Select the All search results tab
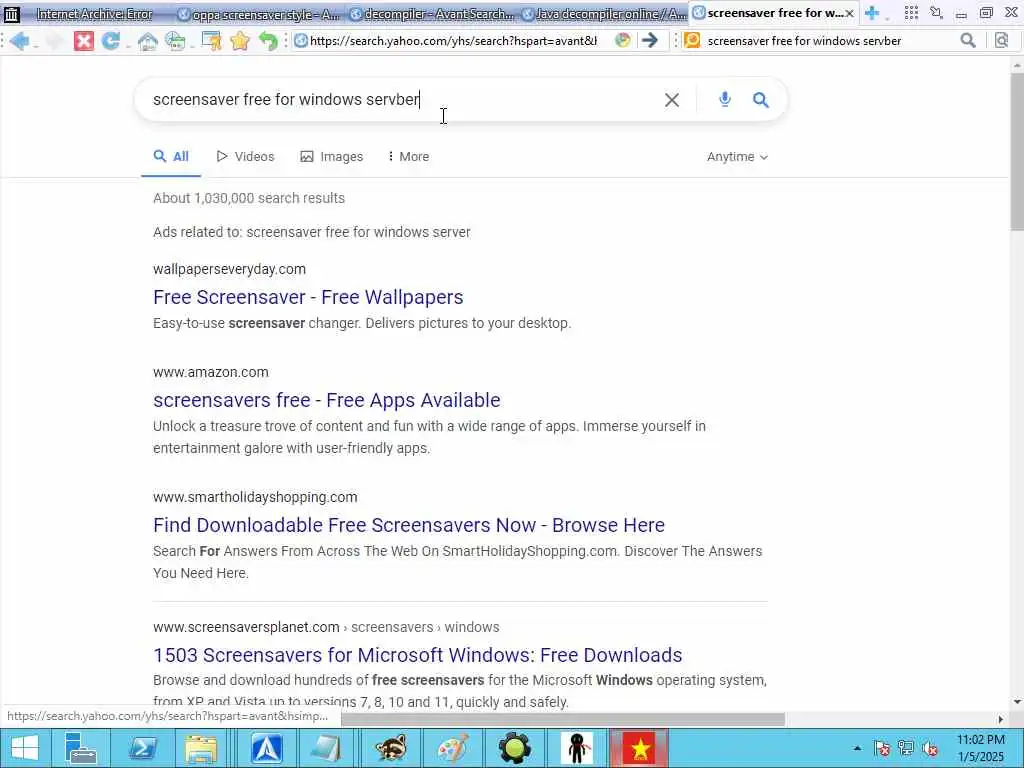The width and height of the screenshot is (1024, 768). click(171, 157)
